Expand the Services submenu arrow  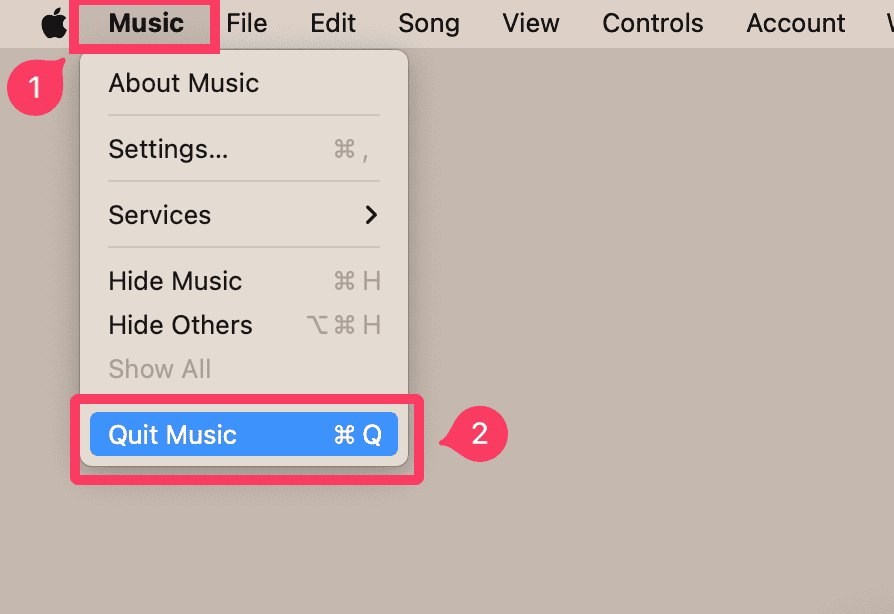point(371,215)
